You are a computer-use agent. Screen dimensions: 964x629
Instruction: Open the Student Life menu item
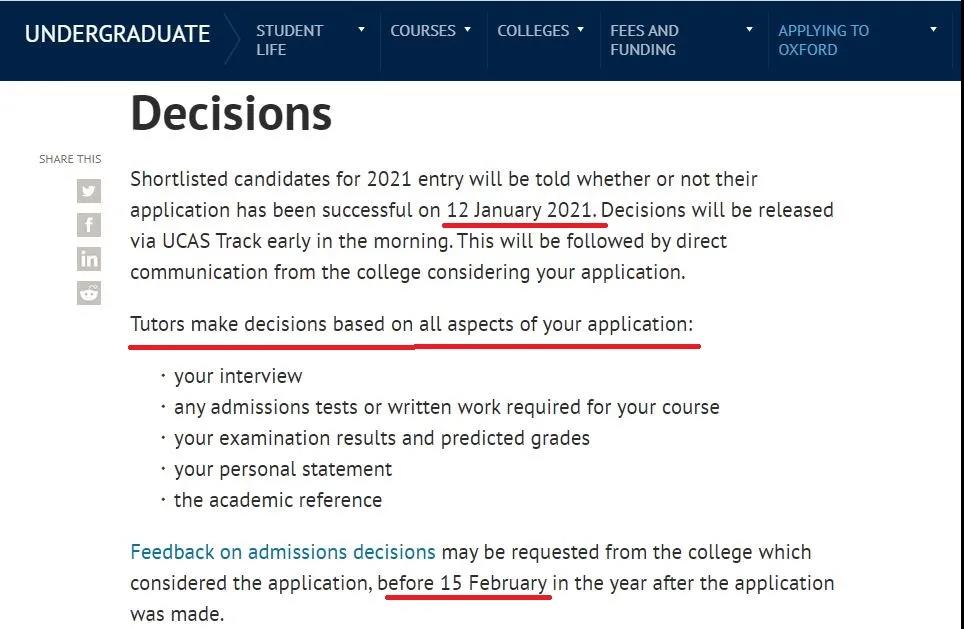pos(289,40)
